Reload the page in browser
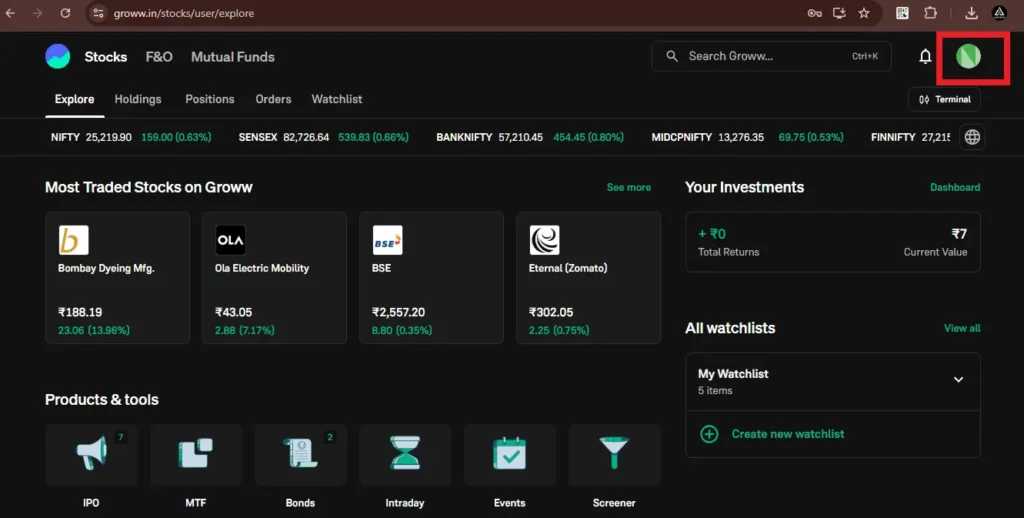The width and height of the screenshot is (1024, 518). [x=65, y=13]
